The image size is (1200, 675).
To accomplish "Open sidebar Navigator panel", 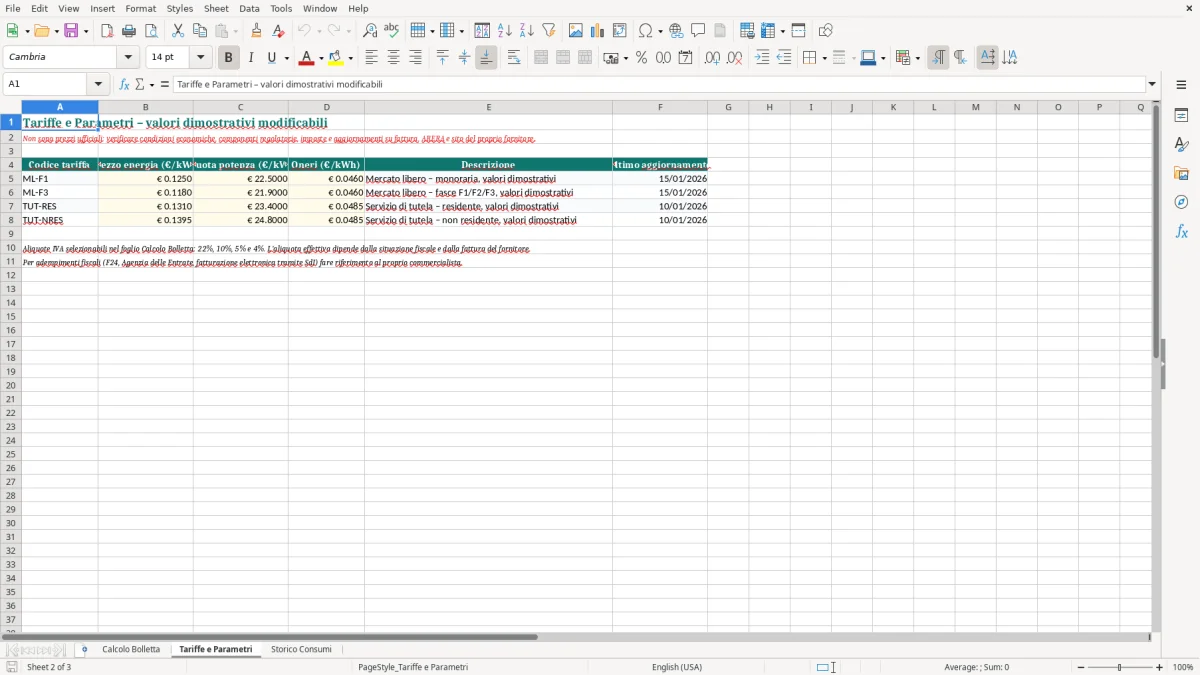I will [x=1181, y=202].
